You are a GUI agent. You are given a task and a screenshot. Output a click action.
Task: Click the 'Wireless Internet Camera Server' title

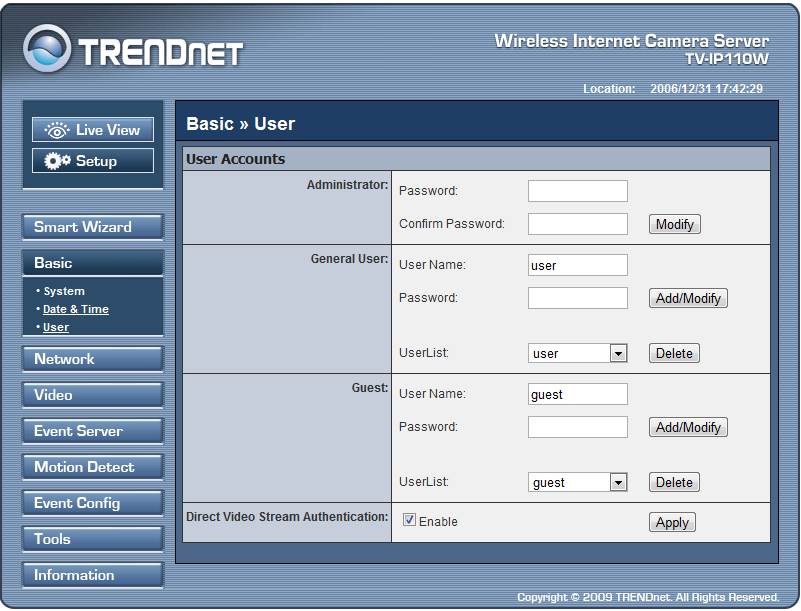click(631, 41)
